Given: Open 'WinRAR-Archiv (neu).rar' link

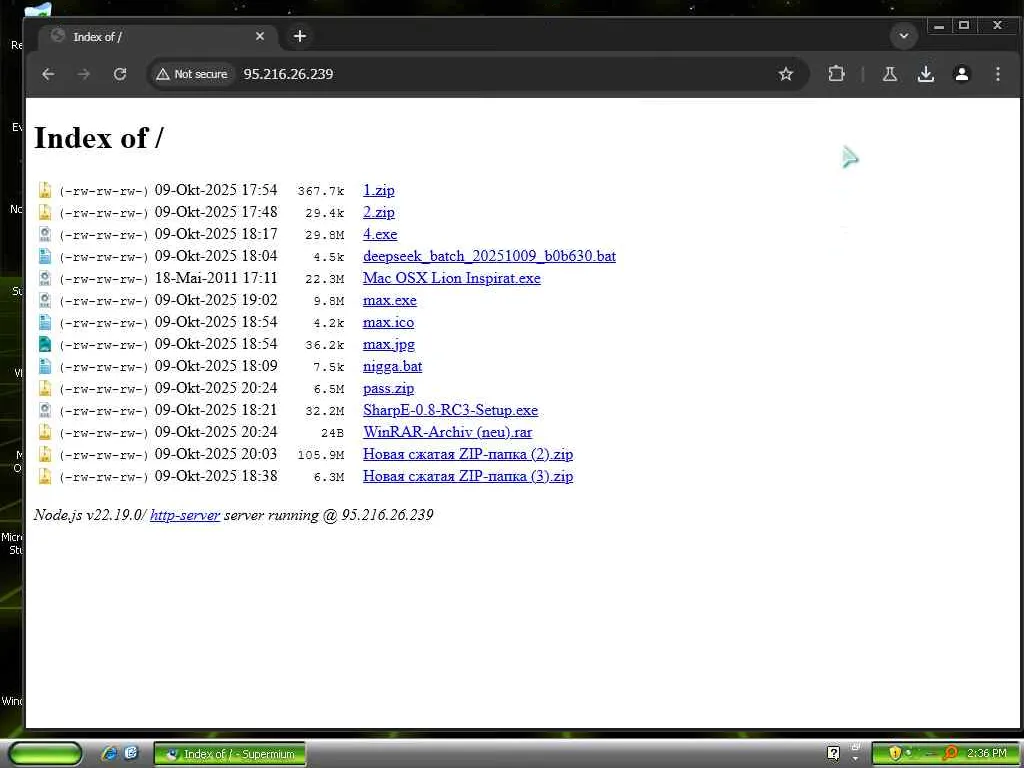Looking at the screenshot, I should coord(447,432).
